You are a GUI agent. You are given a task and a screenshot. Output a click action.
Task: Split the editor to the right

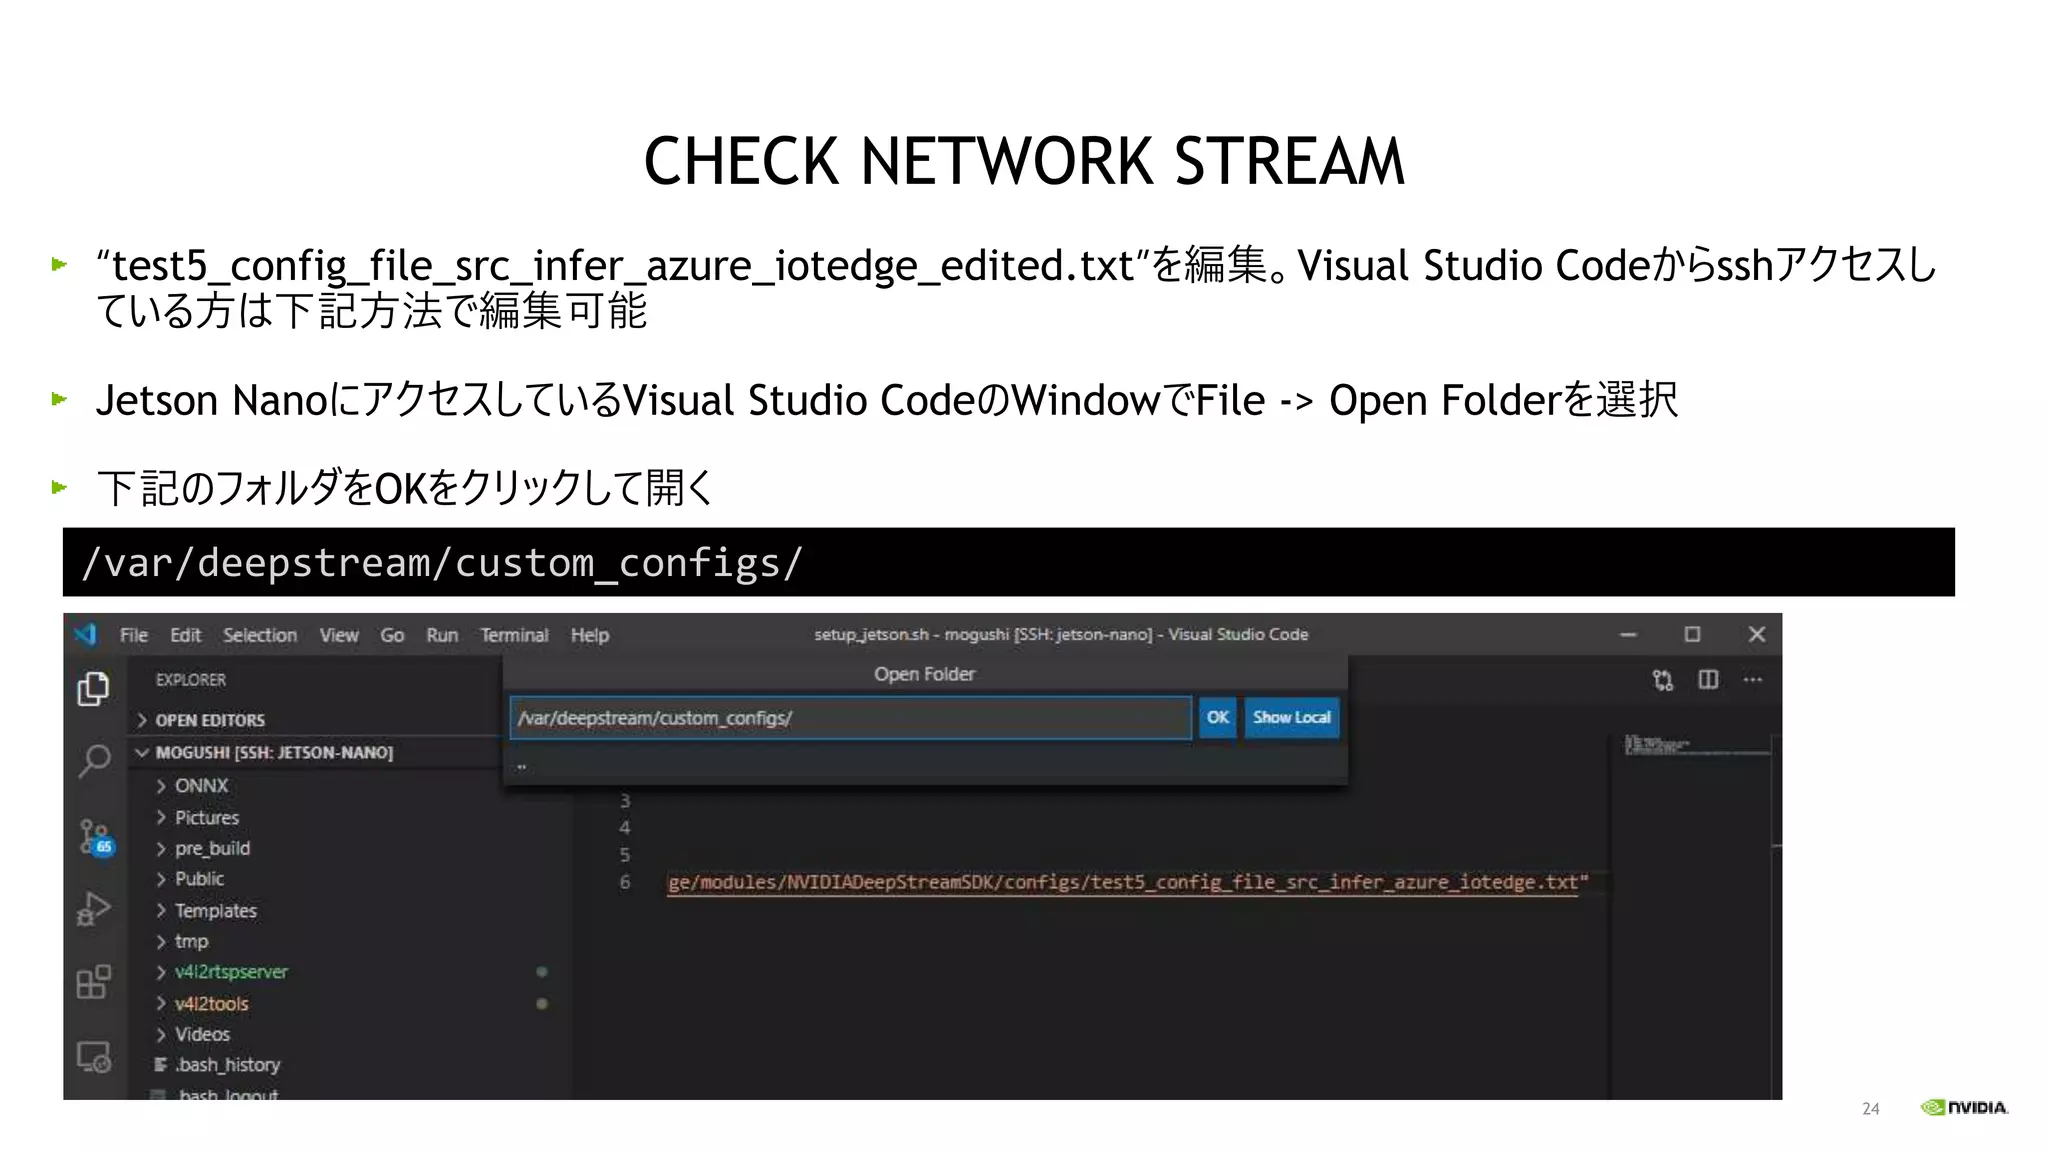tap(1708, 680)
